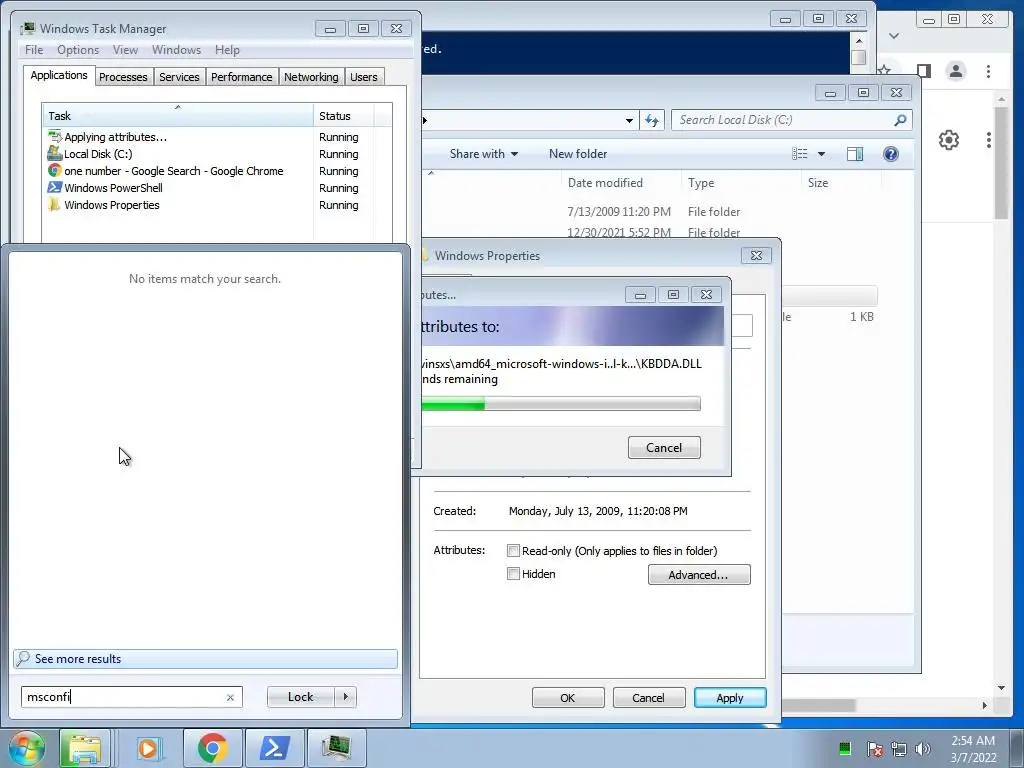
Task: Switch to PowerShell on the taskbar
Action: point(274,748)
